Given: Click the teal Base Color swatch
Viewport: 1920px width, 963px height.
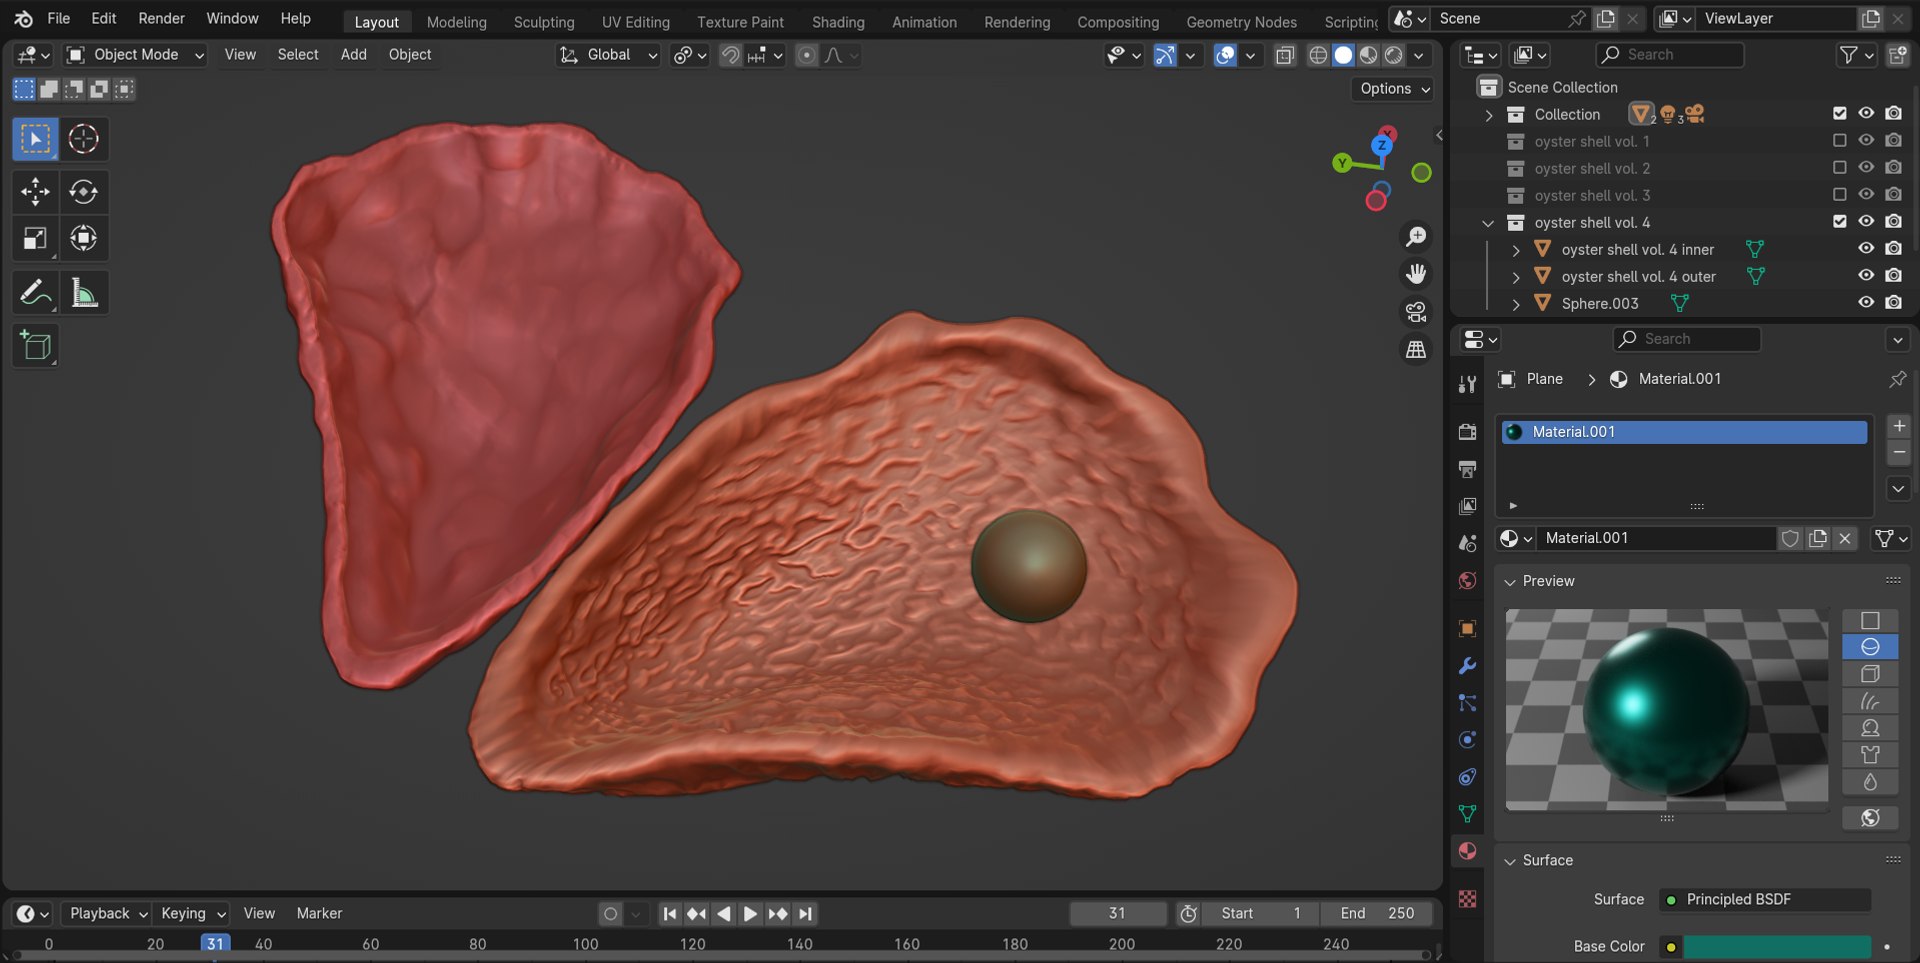Looking at the screenshot, I should point(1777,946).
